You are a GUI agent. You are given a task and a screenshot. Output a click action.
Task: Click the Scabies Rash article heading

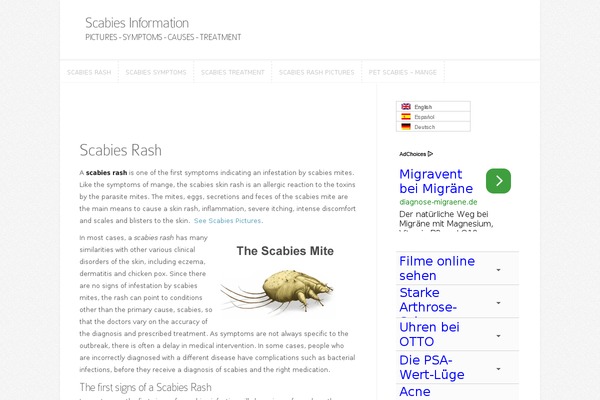click(x=121, y=150)
